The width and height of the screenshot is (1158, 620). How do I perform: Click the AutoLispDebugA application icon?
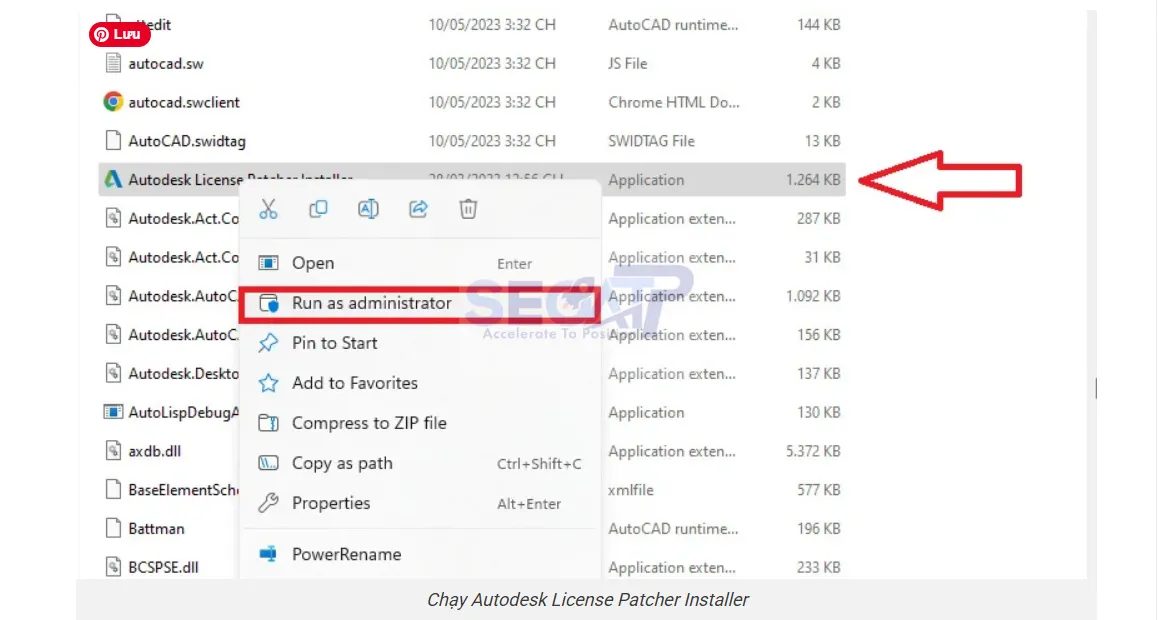point(113,413)
